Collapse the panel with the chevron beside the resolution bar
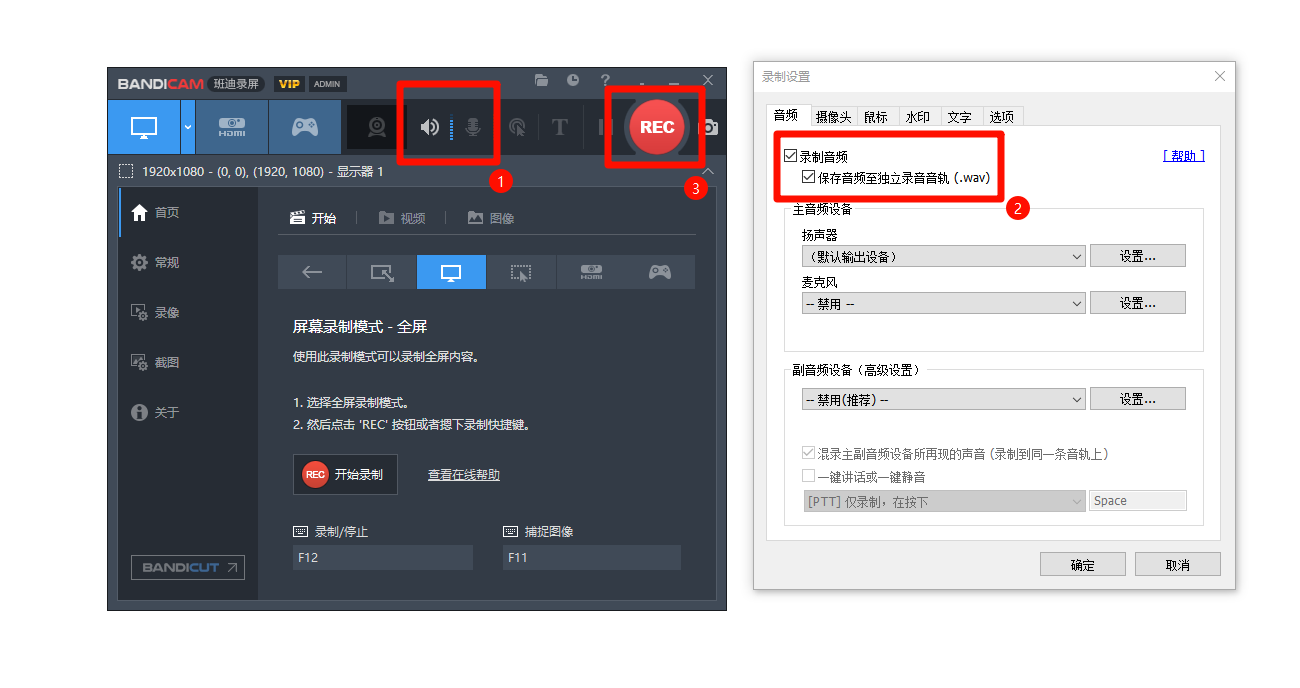 pyautogui.click(x=708, y=171)
